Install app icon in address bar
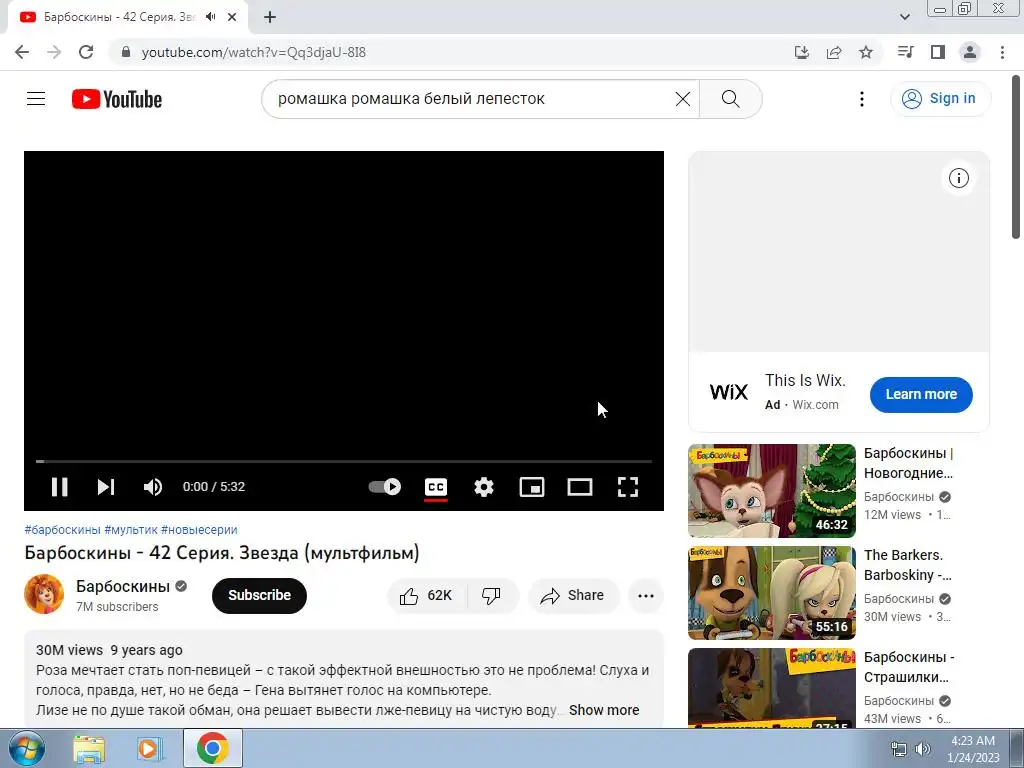The height and width of the screenshot is (768, 1024). tap(801, 52)
